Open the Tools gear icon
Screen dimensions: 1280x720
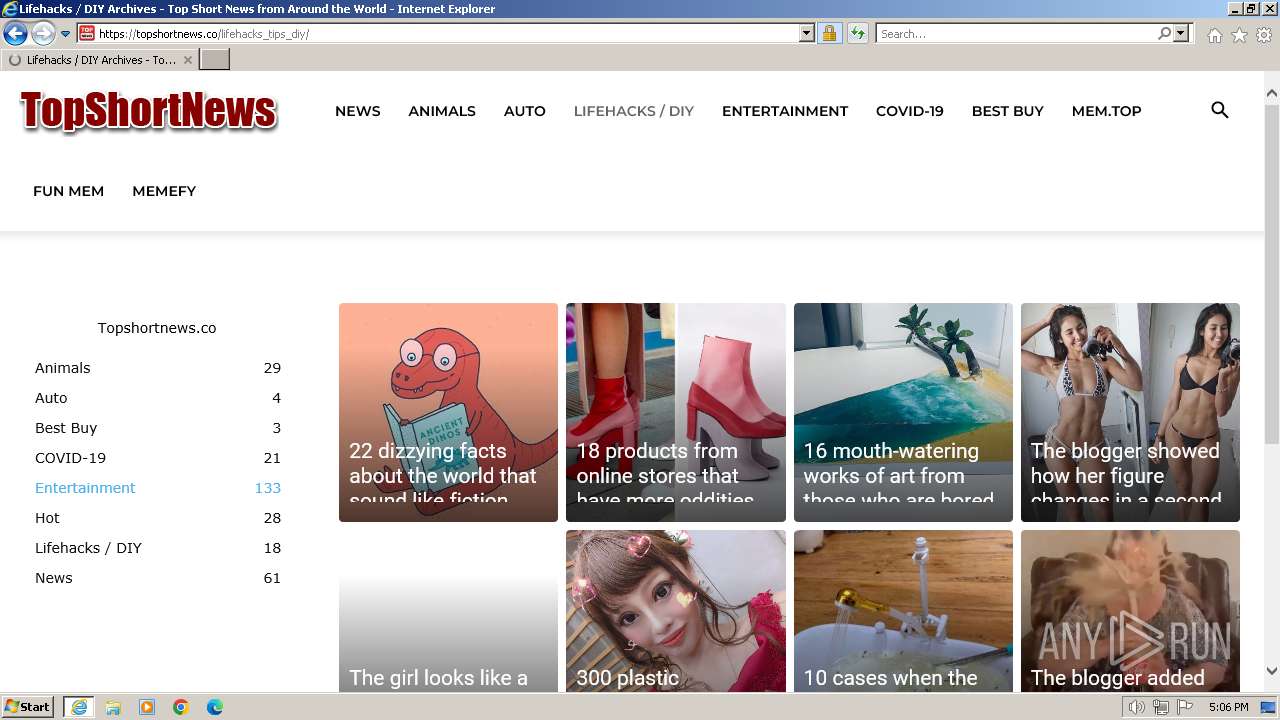(x=1264, y=35)
